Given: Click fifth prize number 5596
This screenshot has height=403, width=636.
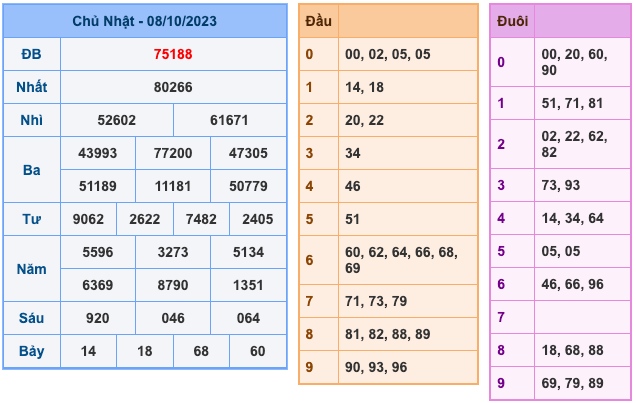Looking at the screenshot, I should pos(98,252).
